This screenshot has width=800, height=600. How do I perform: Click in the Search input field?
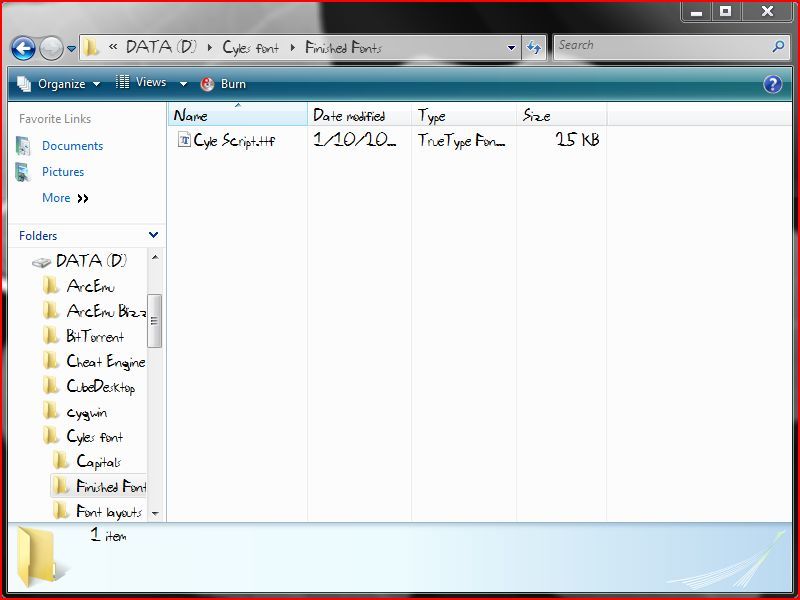click(663, 47)
